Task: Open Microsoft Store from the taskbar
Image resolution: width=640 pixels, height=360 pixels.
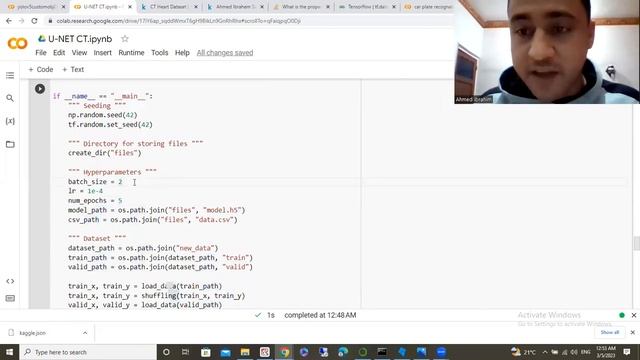Action: click(x=206, y=352)
